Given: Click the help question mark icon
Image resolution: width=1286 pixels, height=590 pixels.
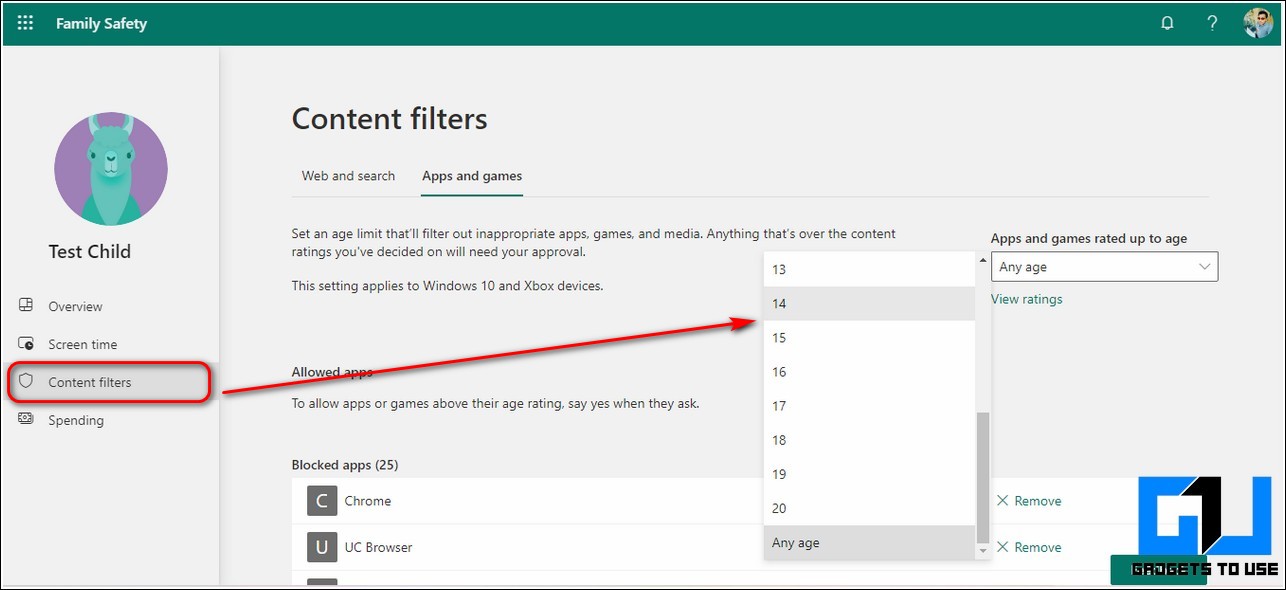Looking at the screenshot, I should click(1212, 23).
